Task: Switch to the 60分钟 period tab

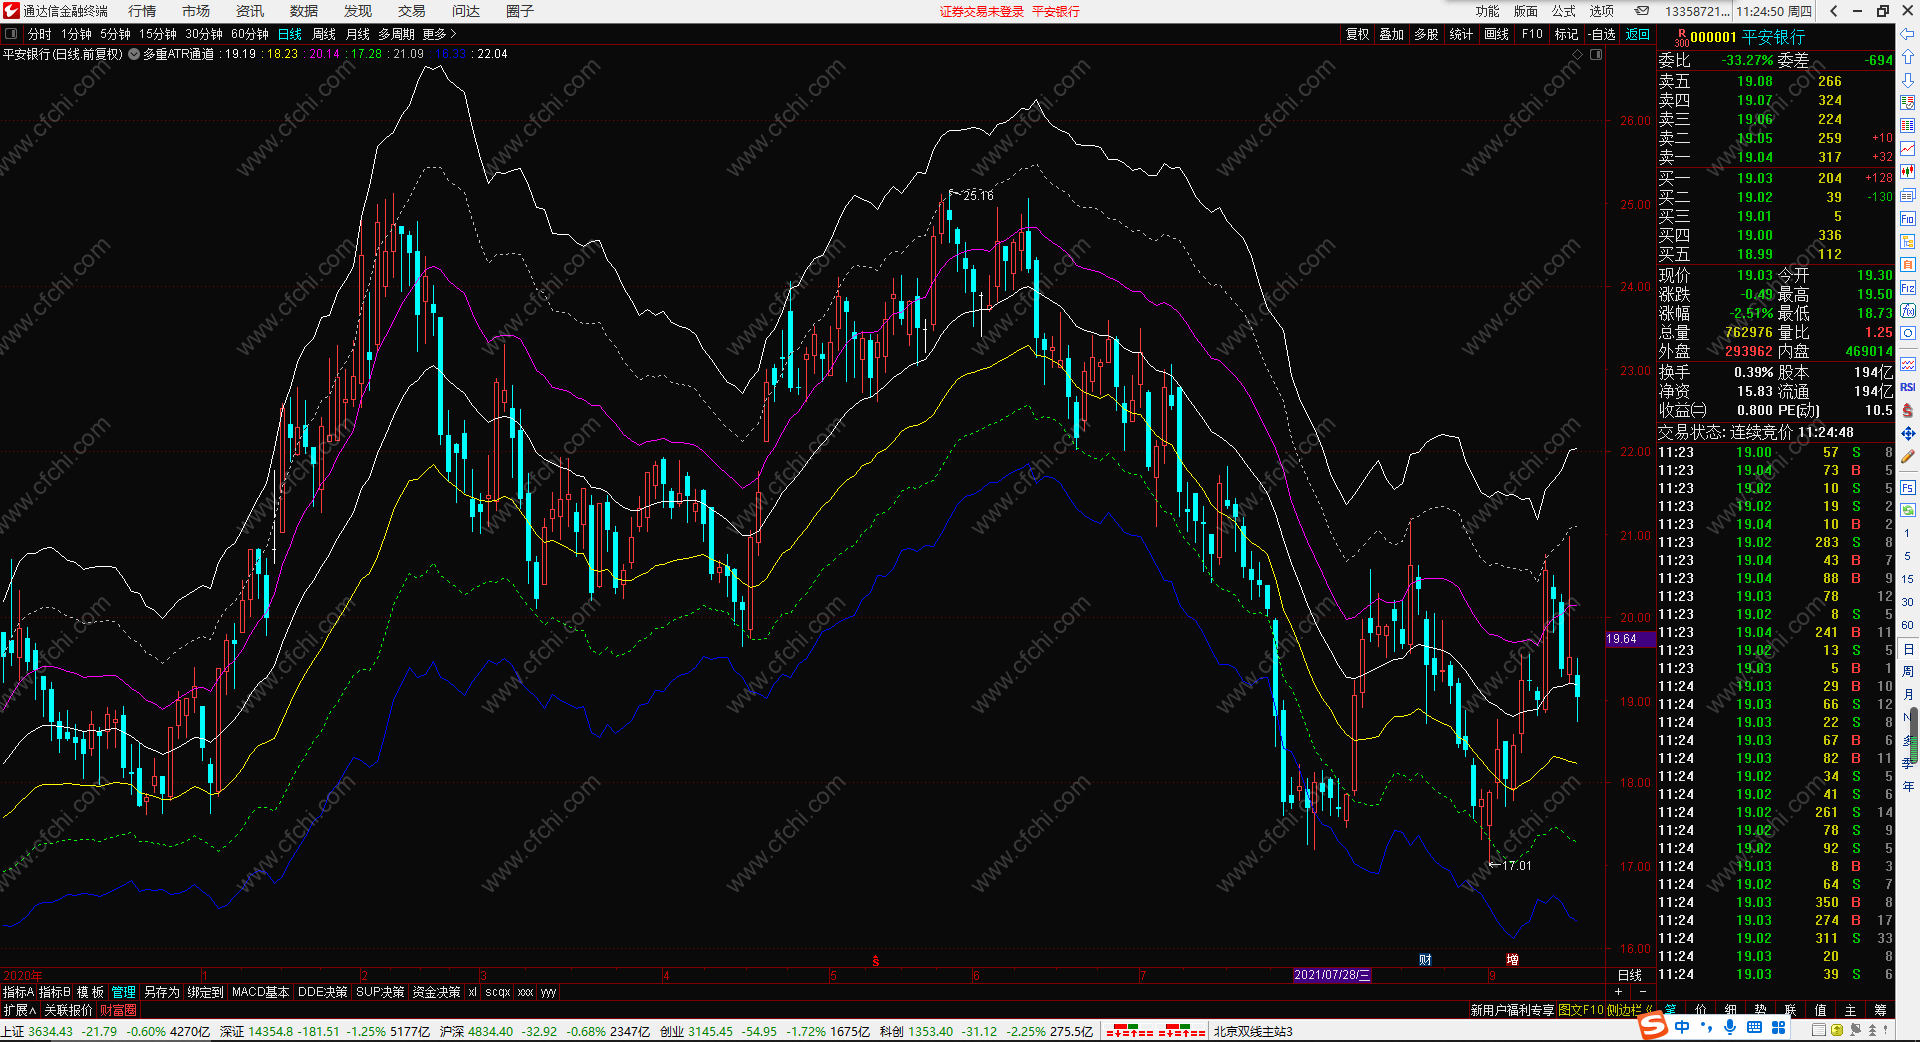Action: [x=250, y=34]
